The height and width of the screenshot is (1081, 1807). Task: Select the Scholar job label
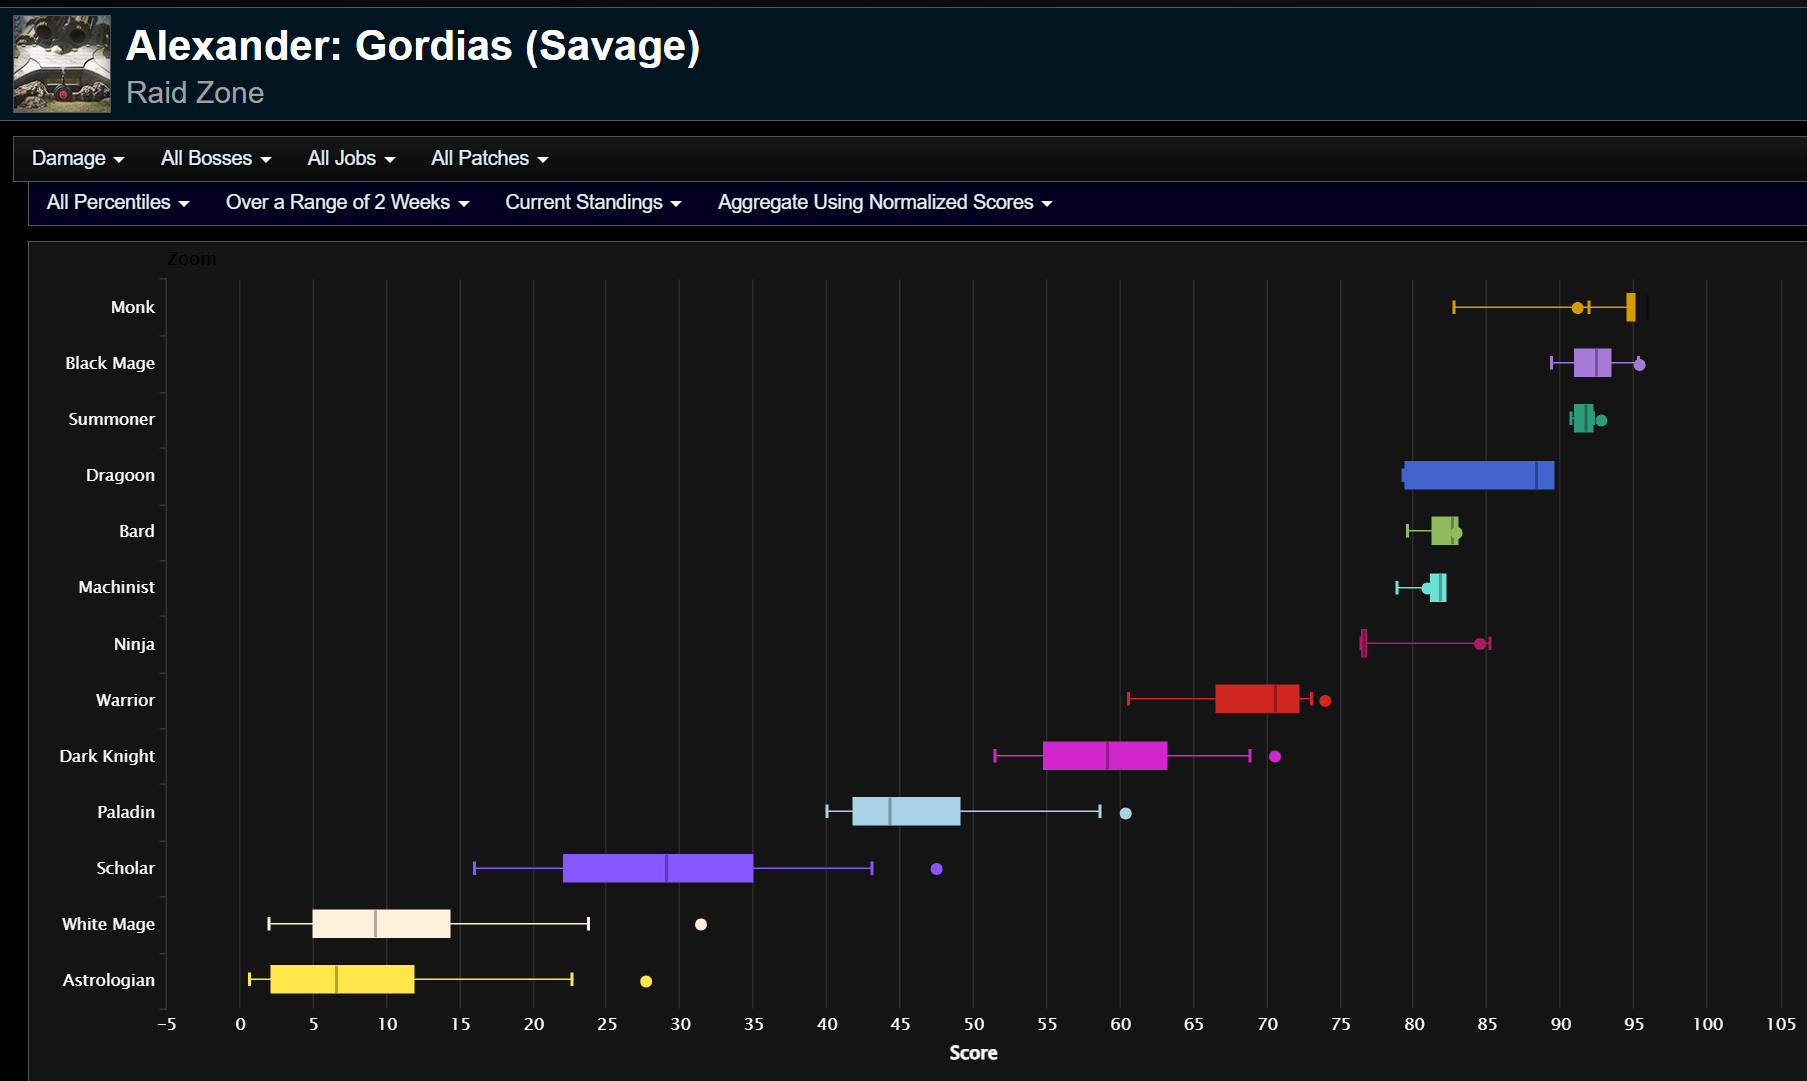pyautogui.click(x=125, y=868)
